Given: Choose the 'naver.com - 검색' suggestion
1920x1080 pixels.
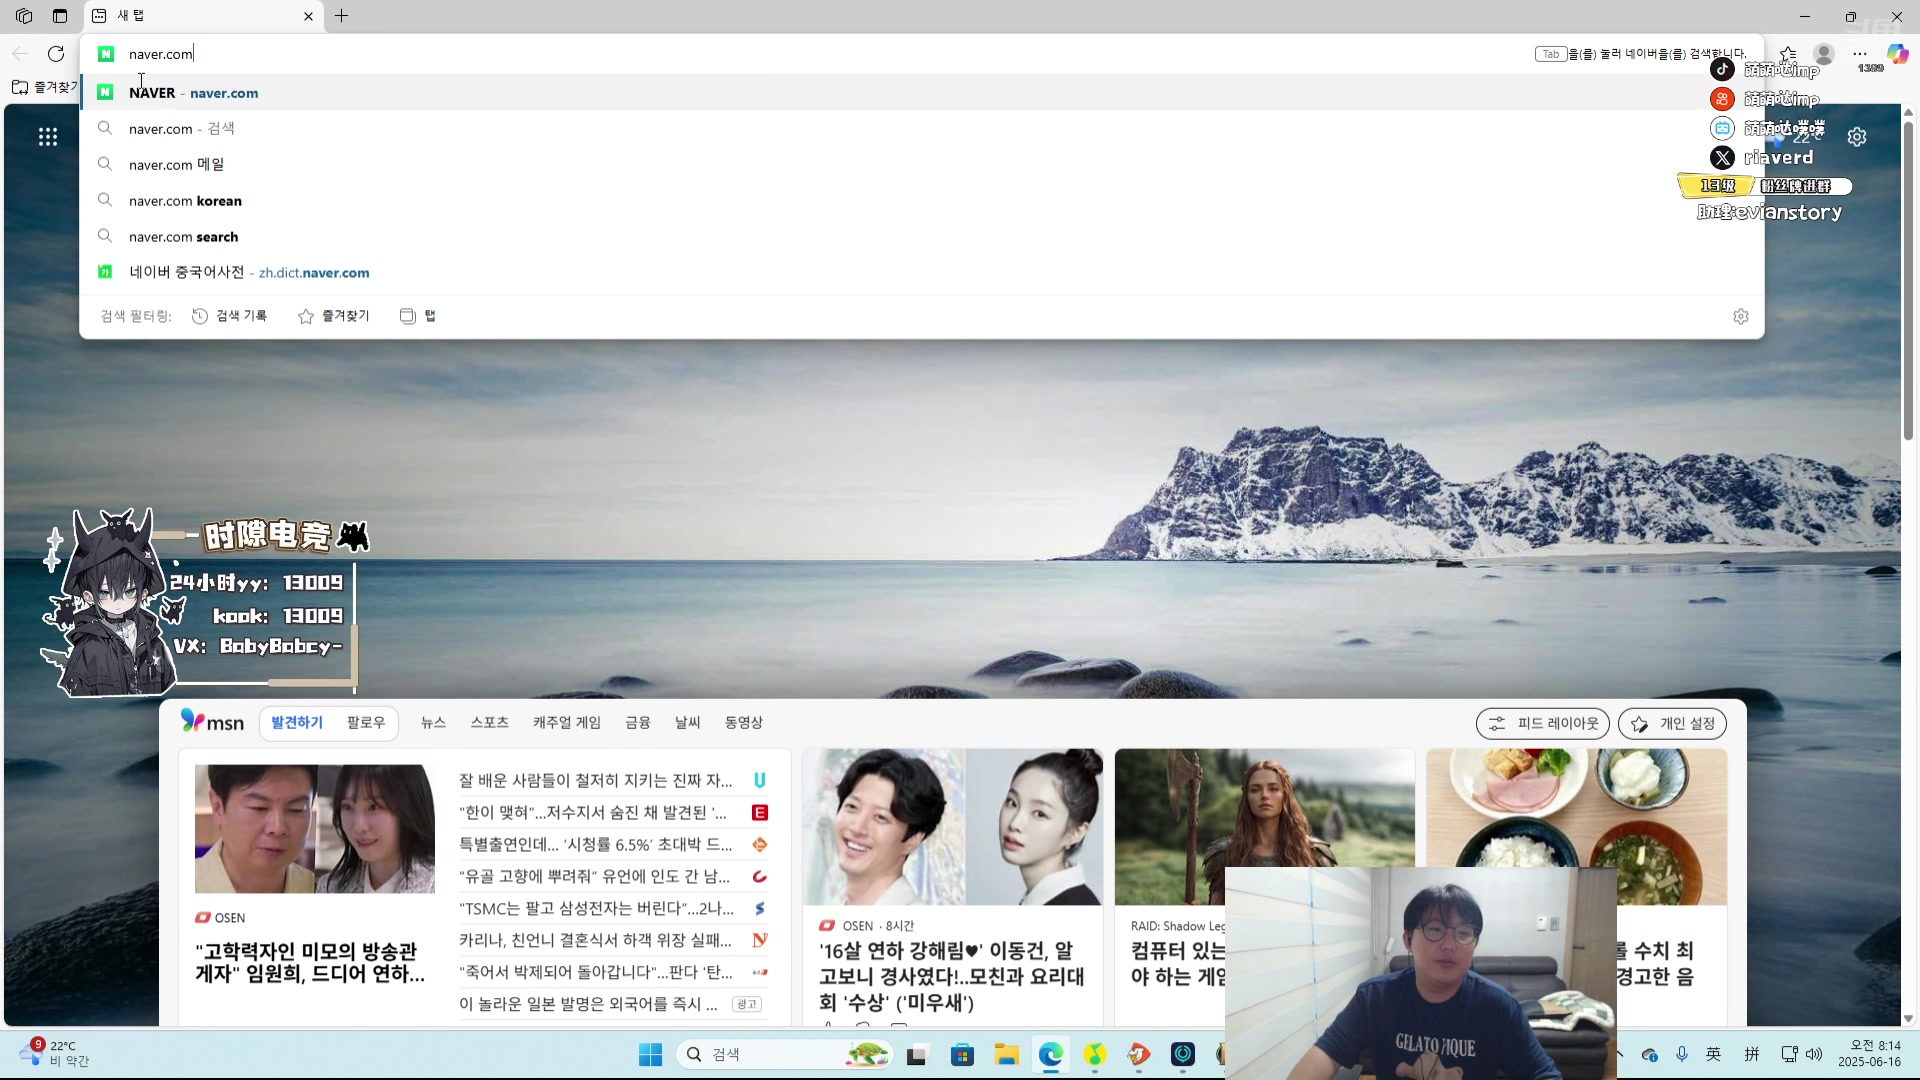Looking at the screenshot, I should coord(922,129).
